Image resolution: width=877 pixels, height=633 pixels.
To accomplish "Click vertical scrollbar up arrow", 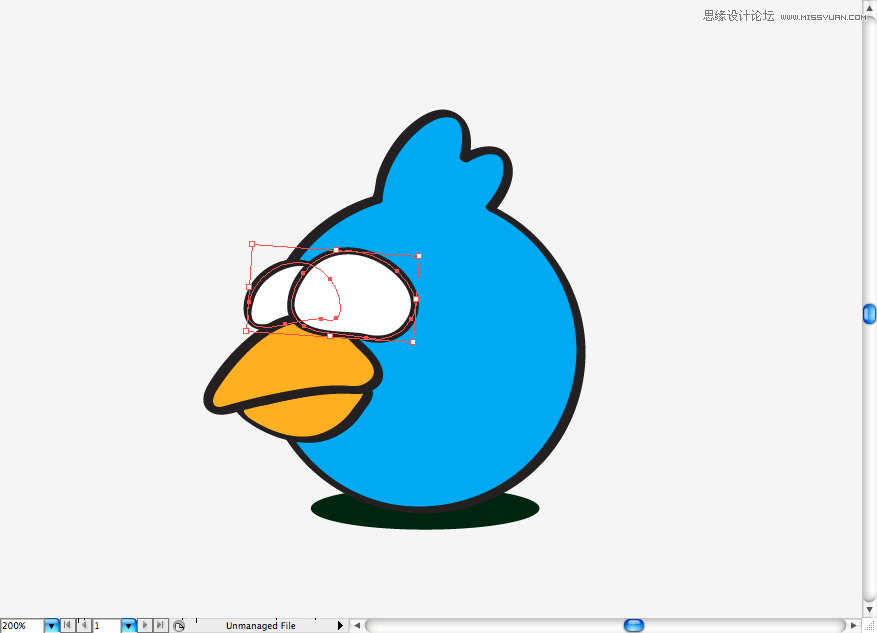I will pos(869,7).
